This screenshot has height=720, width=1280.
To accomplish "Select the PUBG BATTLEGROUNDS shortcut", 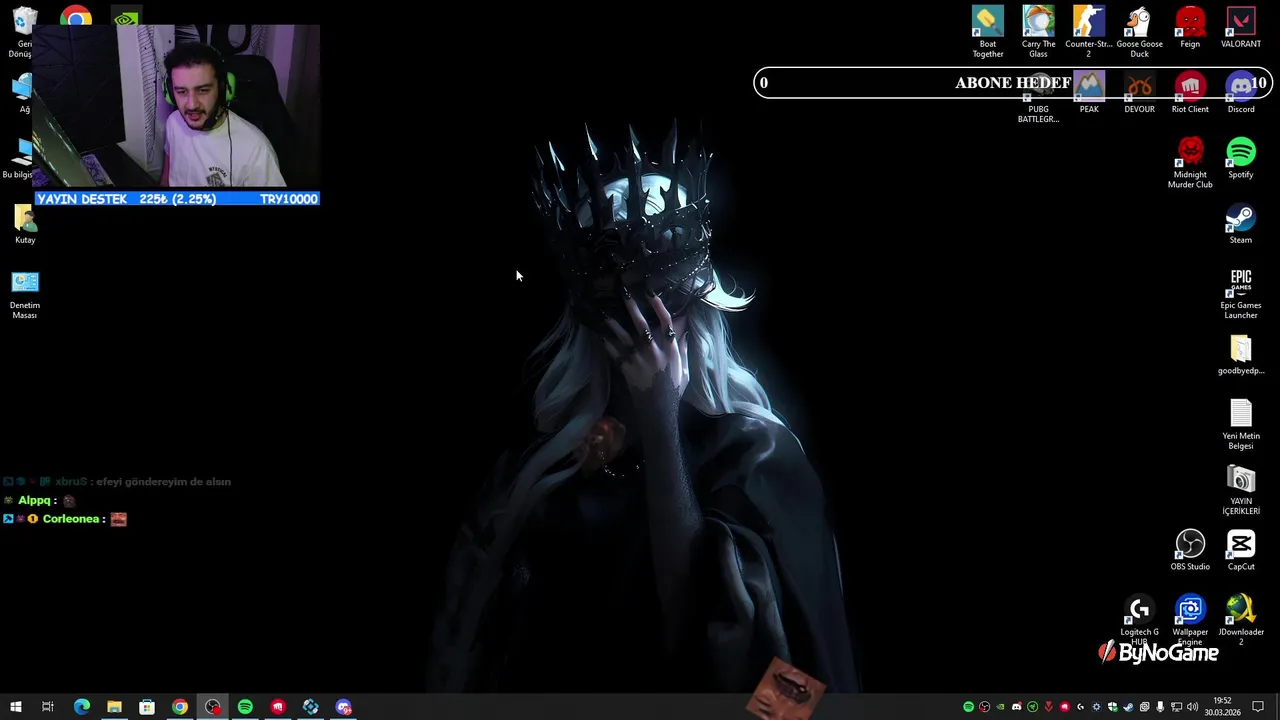I will (1038, 98).
